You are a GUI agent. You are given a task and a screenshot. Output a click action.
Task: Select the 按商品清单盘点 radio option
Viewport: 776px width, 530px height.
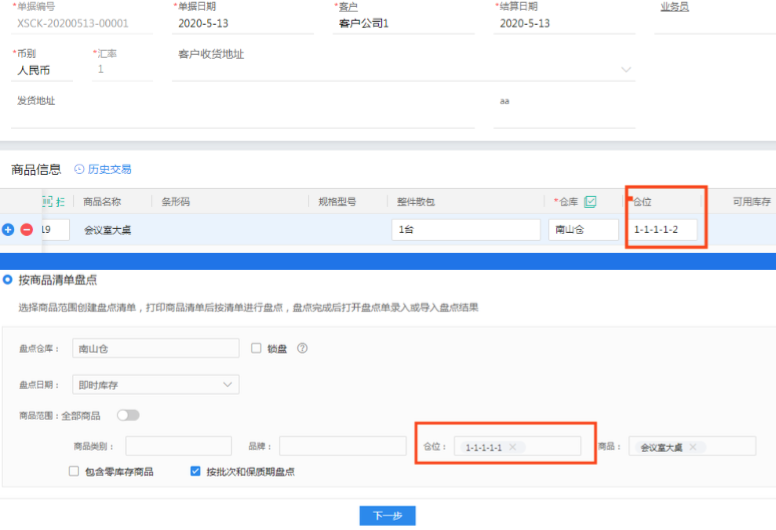point(8,279)
